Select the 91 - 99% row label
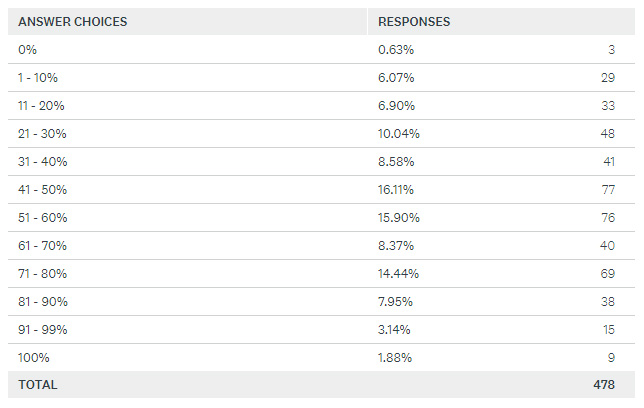Viewport: 644px width, 408px height. point(43,329)
